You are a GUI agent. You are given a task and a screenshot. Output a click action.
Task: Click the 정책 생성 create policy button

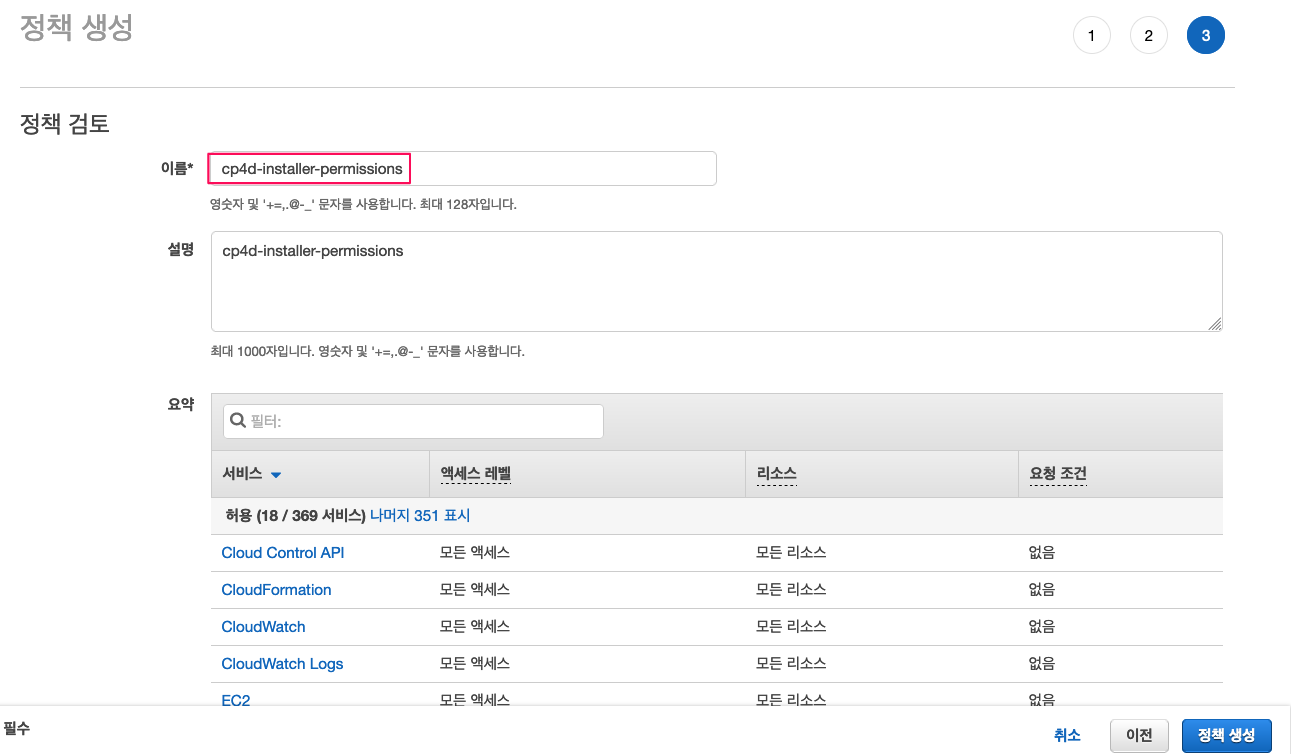1226,735
